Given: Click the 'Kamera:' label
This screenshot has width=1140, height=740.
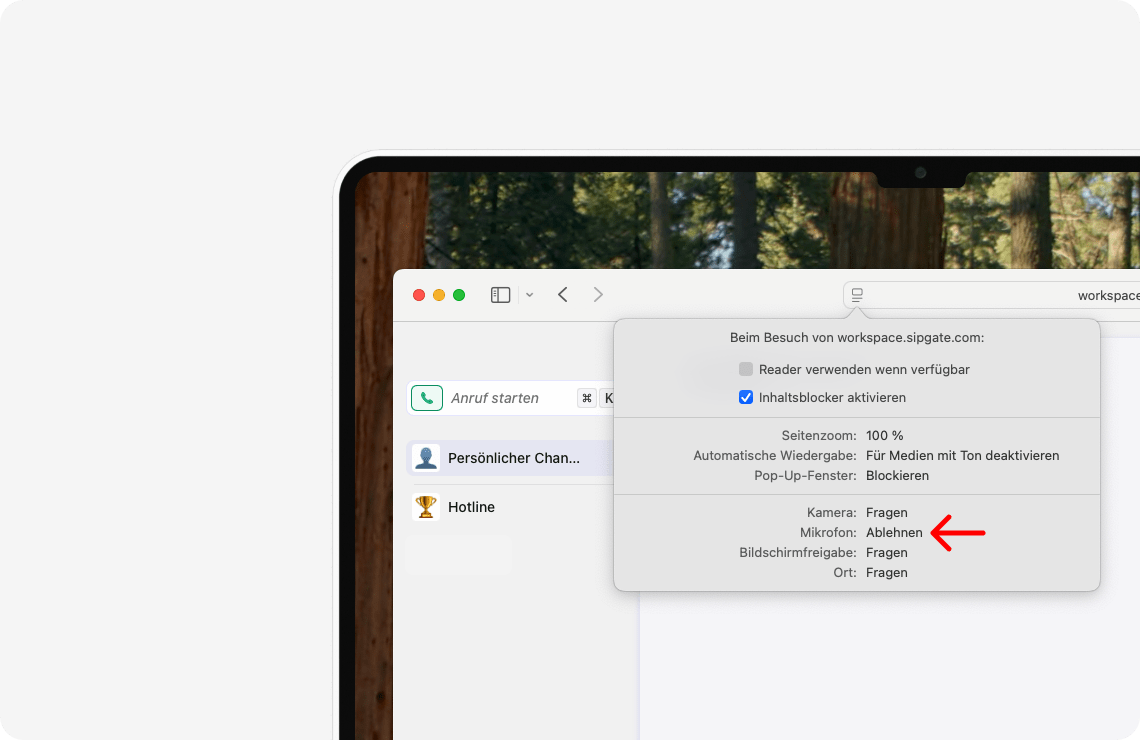Looking at the screenshot, I should tap(832, 512).
